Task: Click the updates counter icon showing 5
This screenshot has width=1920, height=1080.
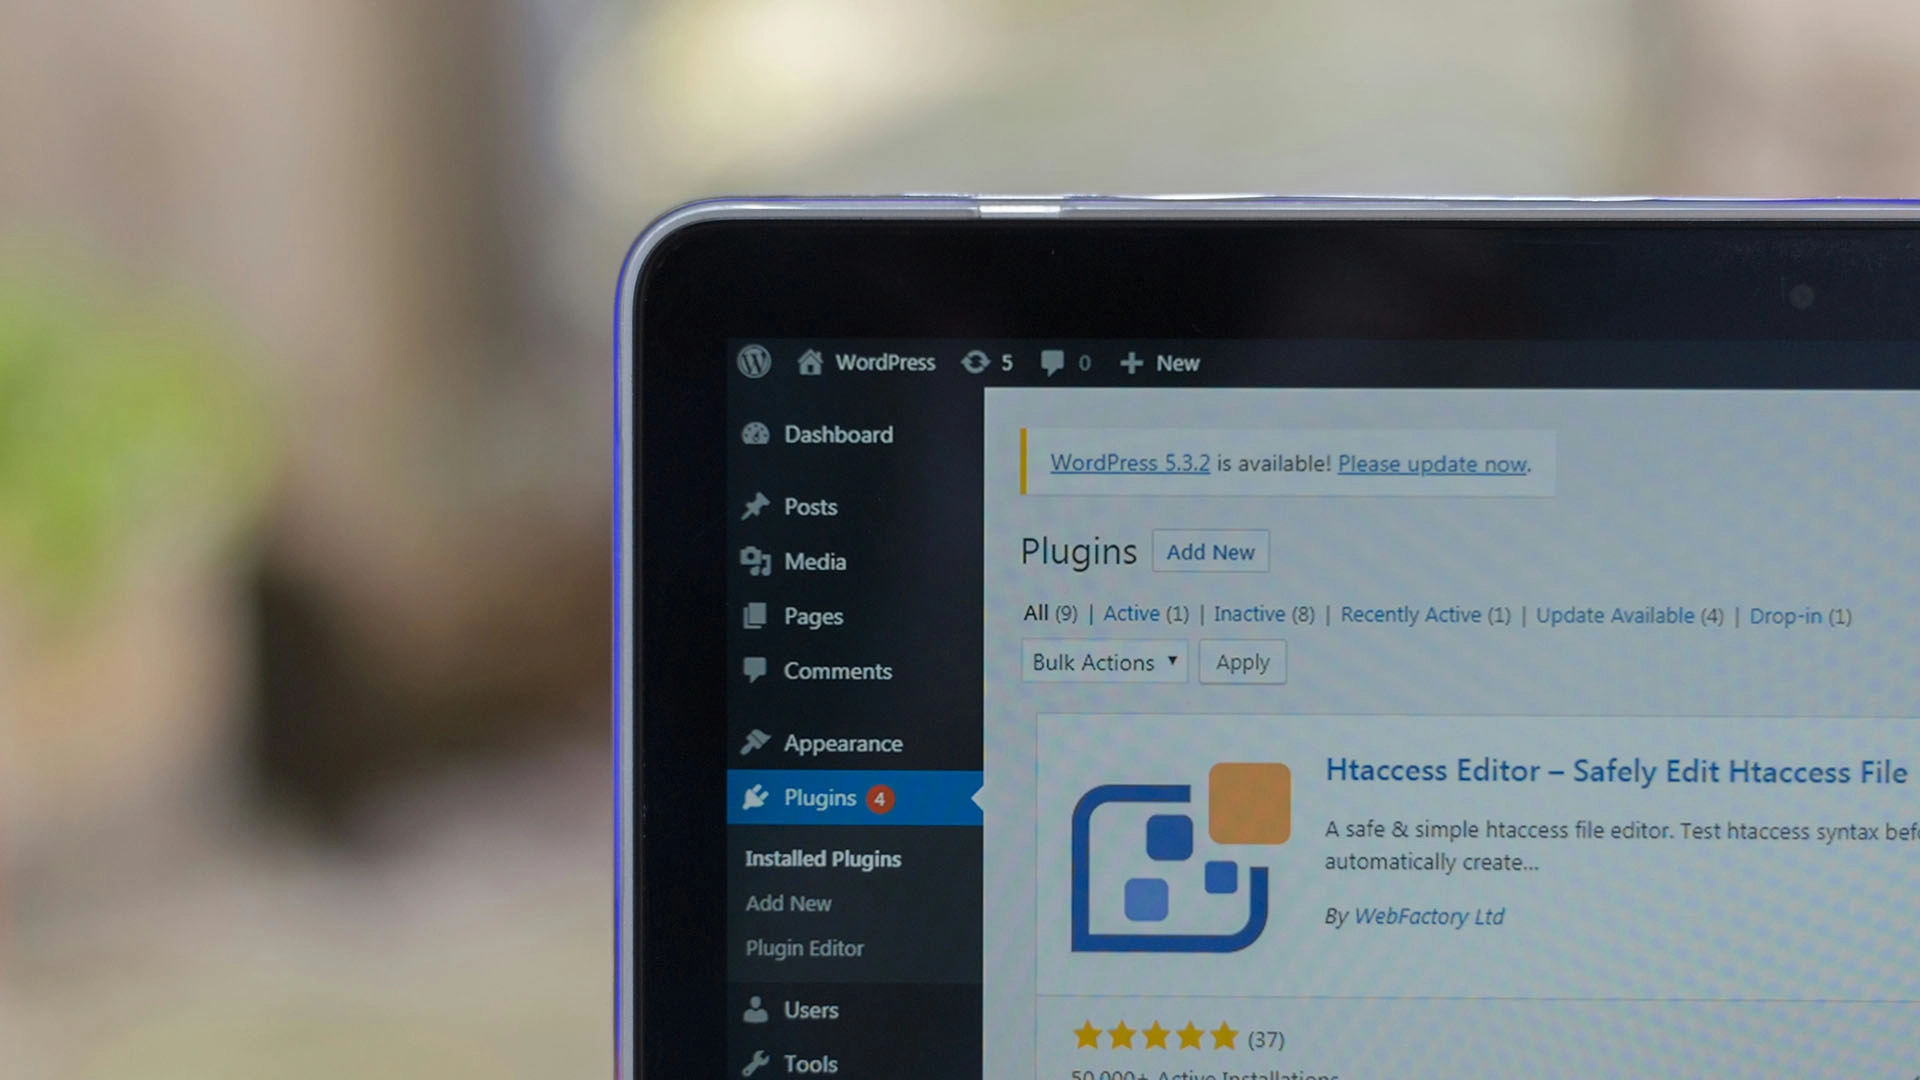Action: click(988, 363)
